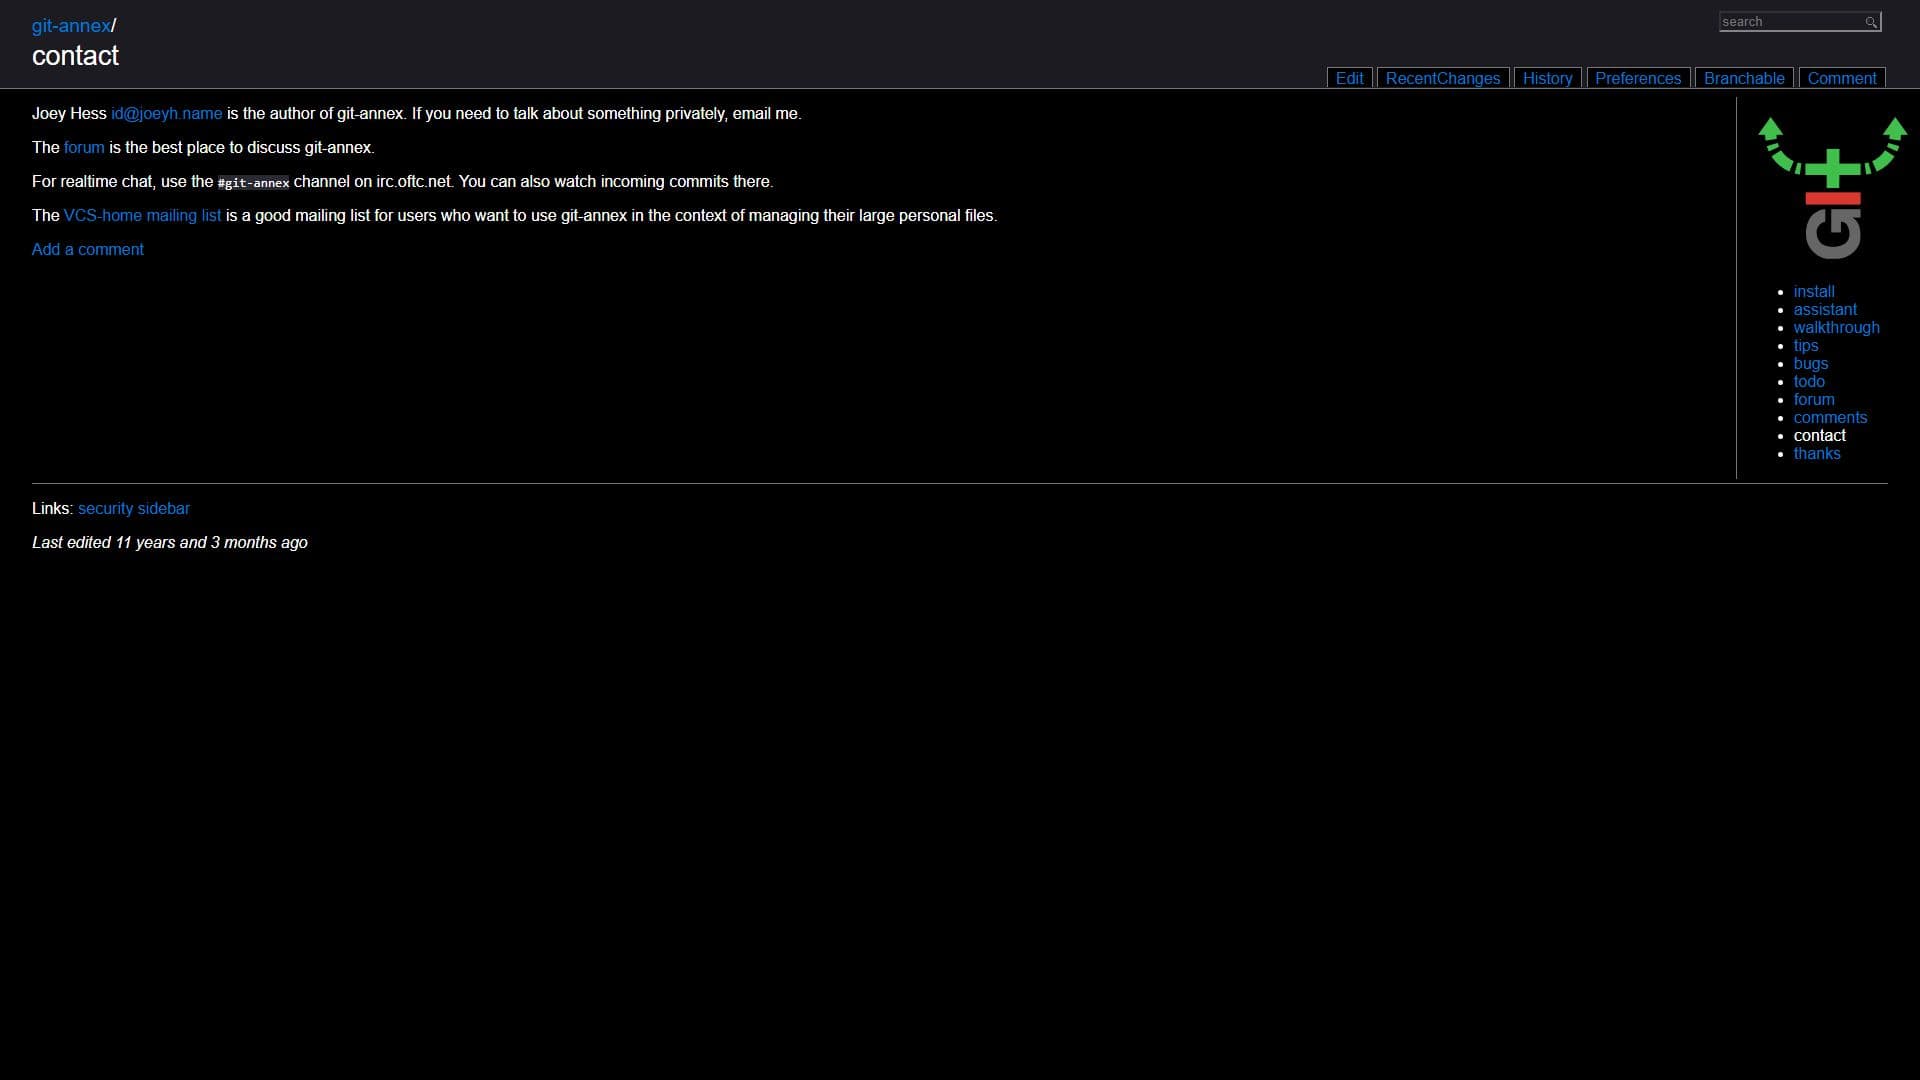This screenshot has height=1080, width=1920.
Task: Open the RecentChanges tab
Action: [1442, 78]
